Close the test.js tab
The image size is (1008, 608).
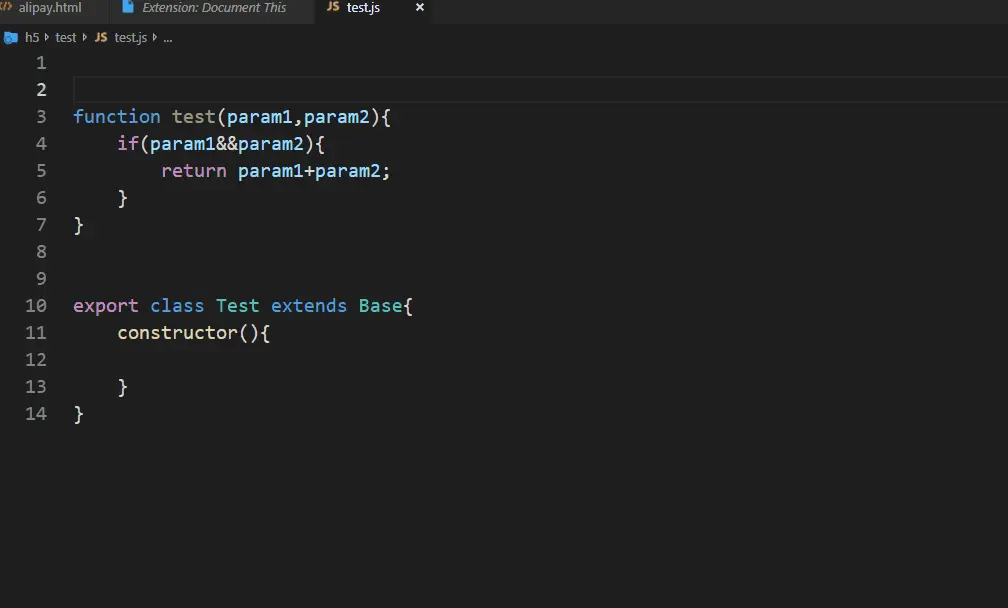[x=418, y=8]
